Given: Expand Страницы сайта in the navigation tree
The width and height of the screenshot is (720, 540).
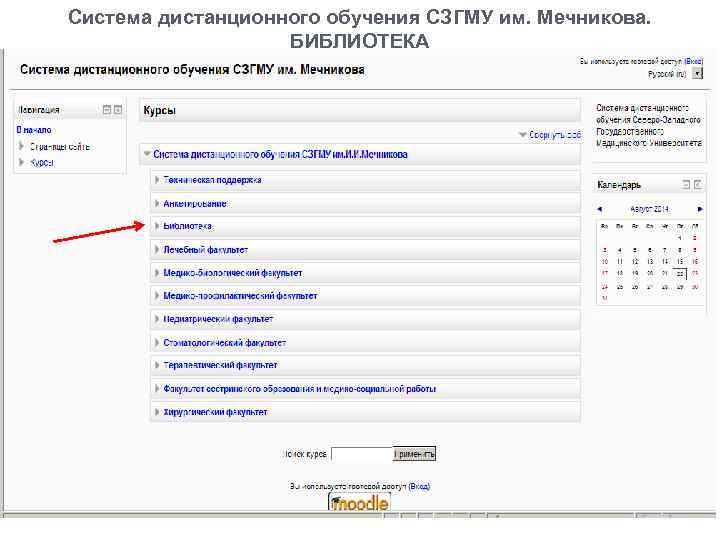Looking at the screenshot, I should tap(21, 146).
